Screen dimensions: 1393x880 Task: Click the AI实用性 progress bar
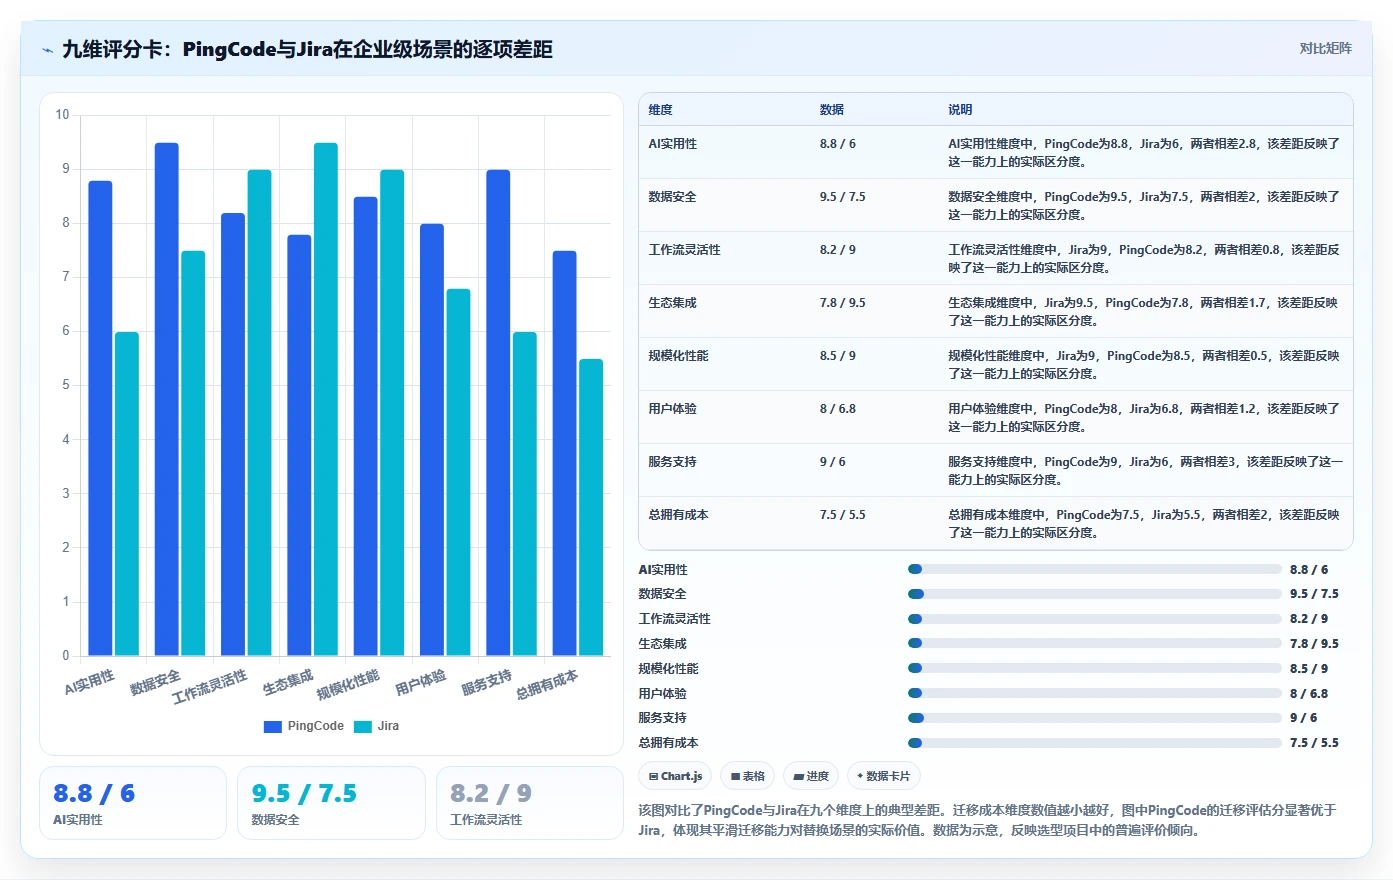1094,569
